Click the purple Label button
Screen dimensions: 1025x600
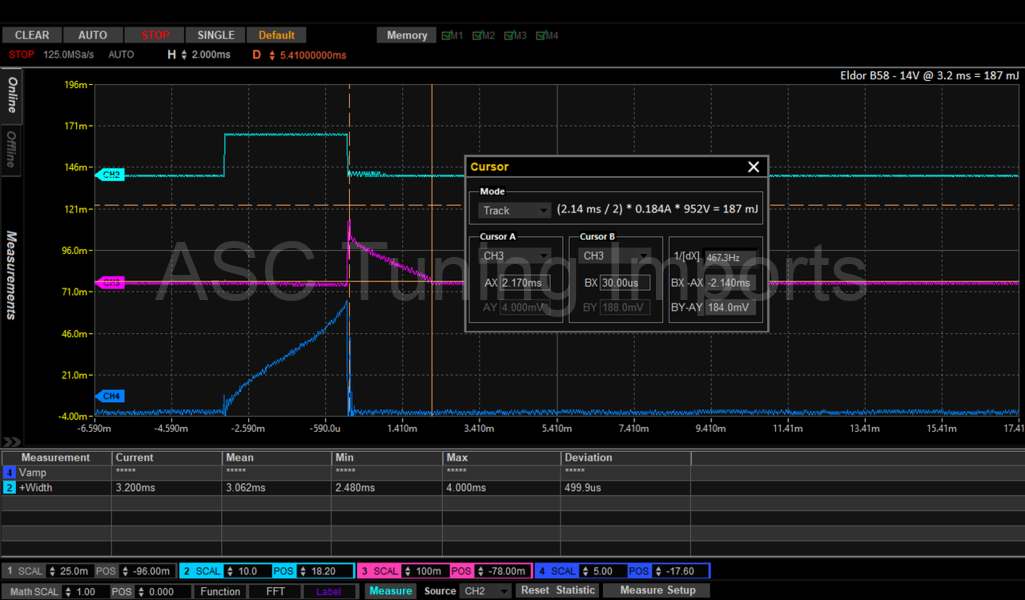point(329,592)
